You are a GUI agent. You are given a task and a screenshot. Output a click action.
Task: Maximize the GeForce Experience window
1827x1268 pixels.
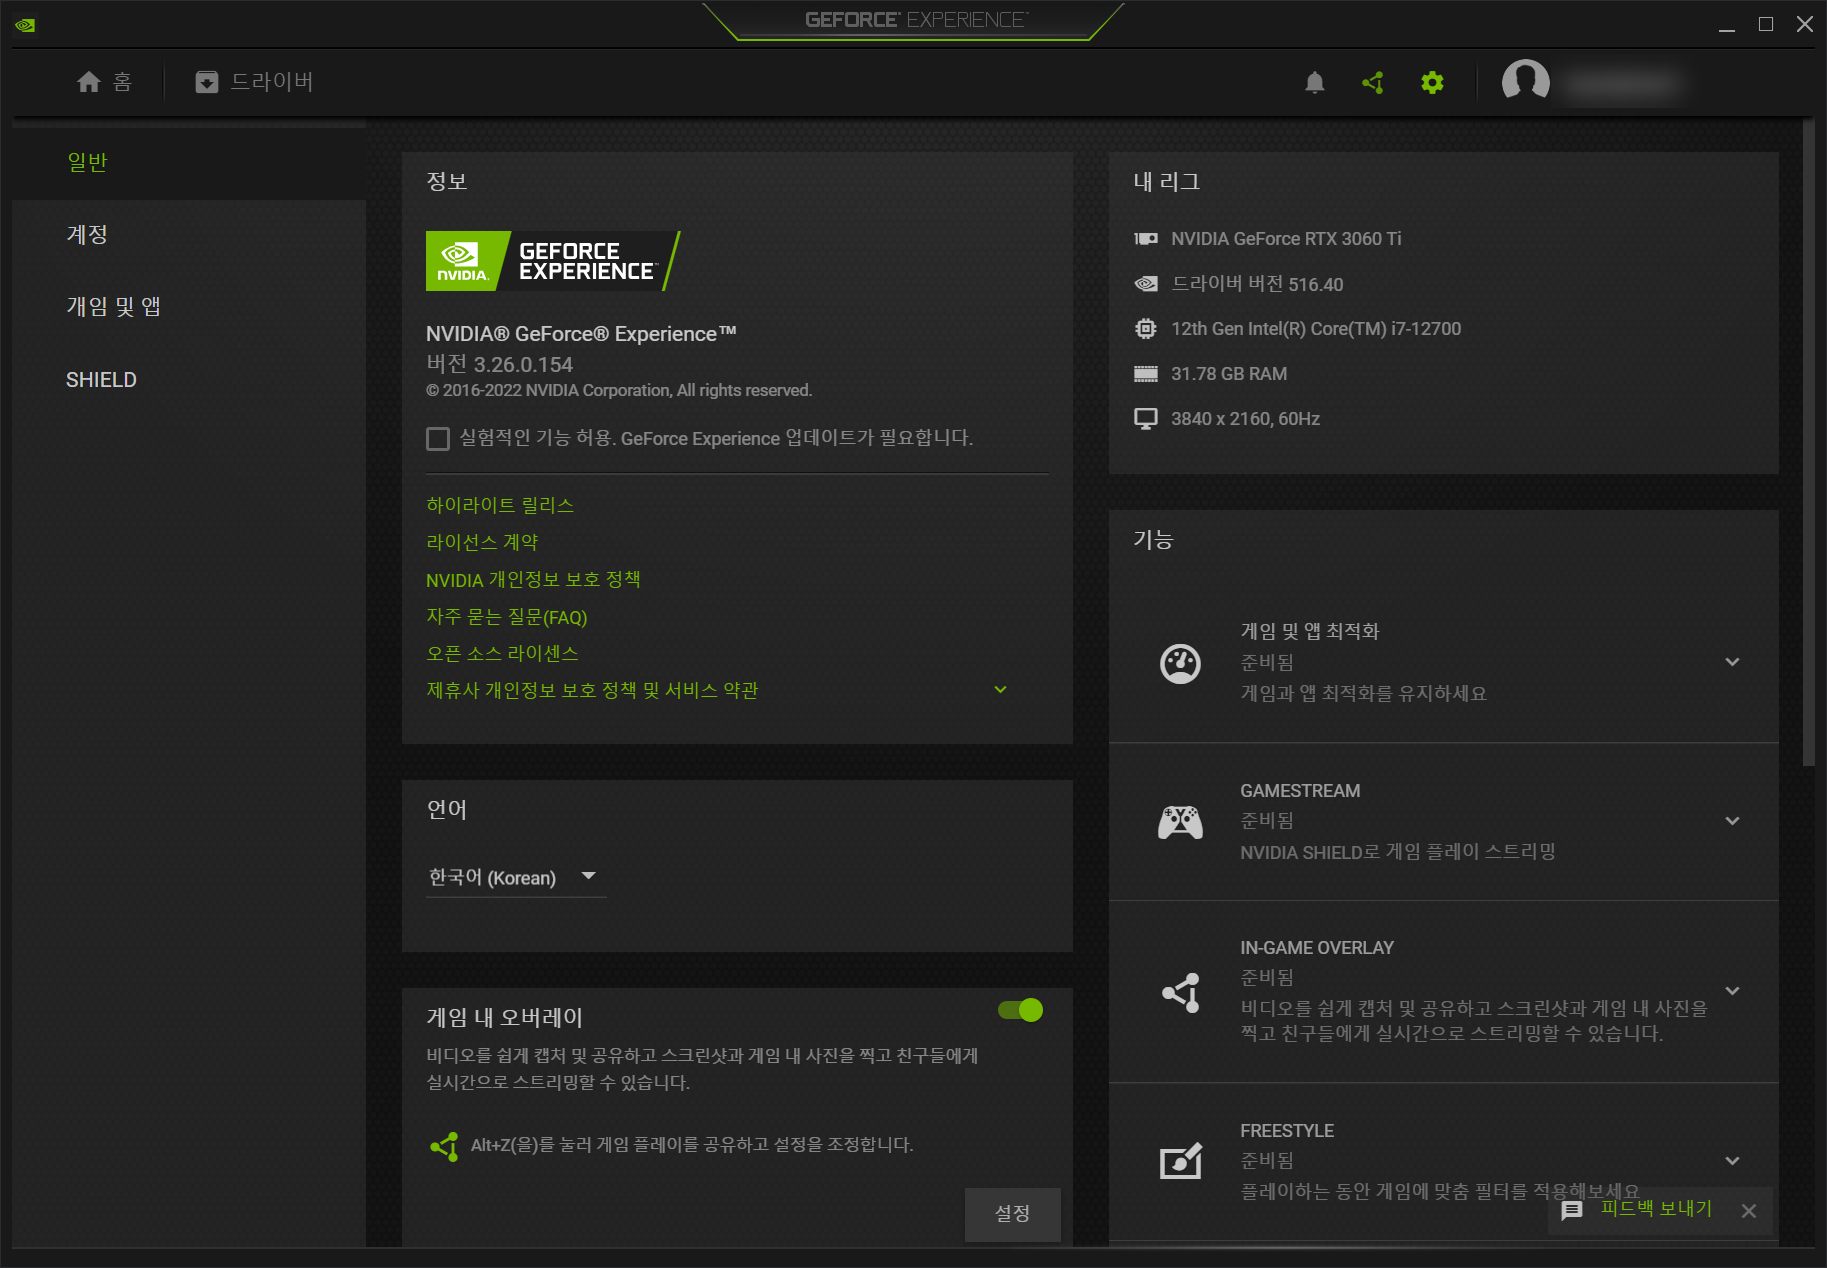coord(1766,24)
